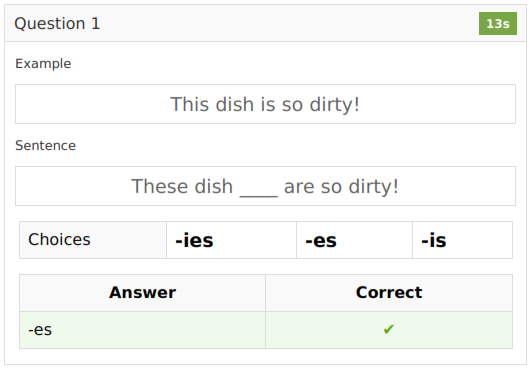The height and width of the screenshot is (369, 532).
Task: Click the "Question 1" heading text
Action: 57,24
